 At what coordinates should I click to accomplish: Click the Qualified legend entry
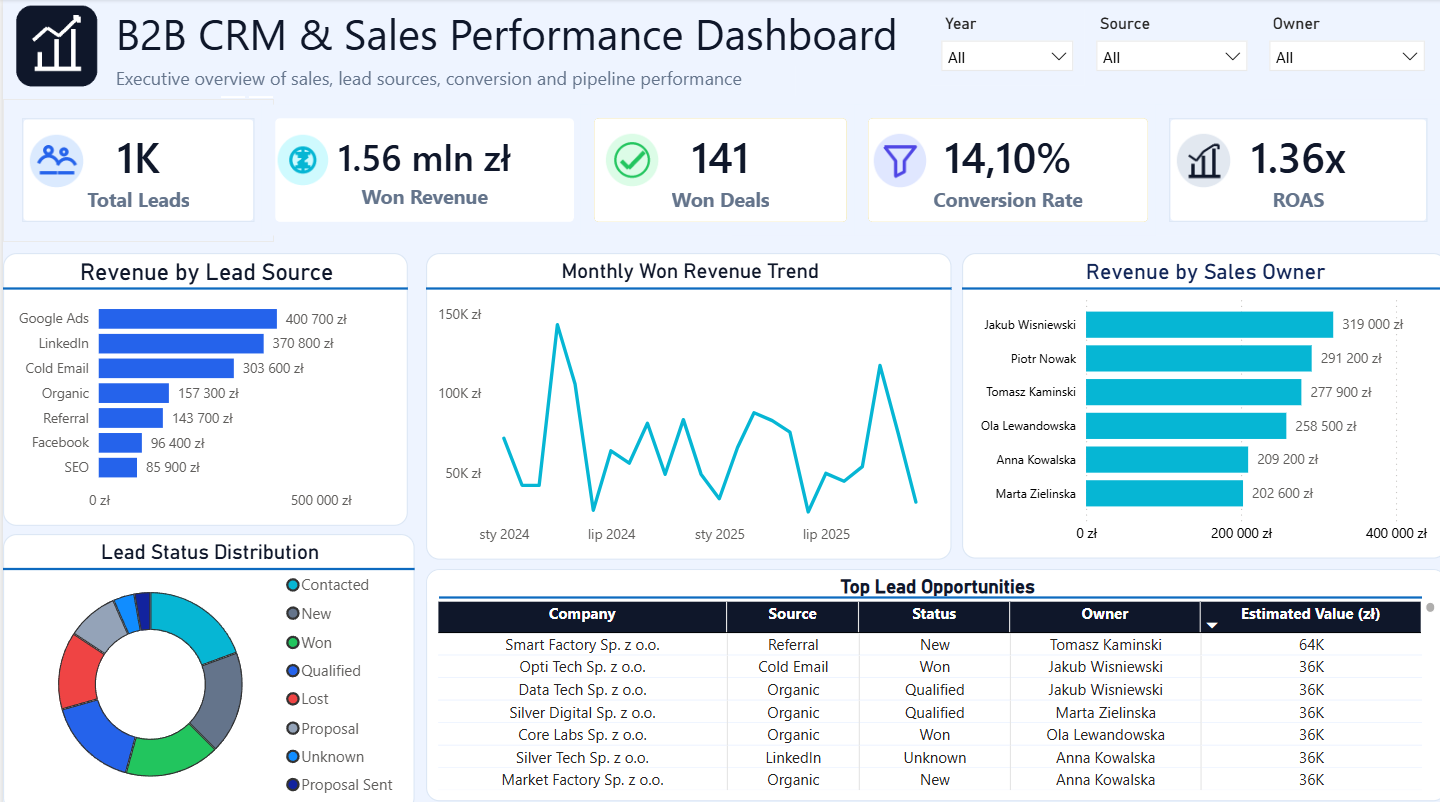[324, 671]
